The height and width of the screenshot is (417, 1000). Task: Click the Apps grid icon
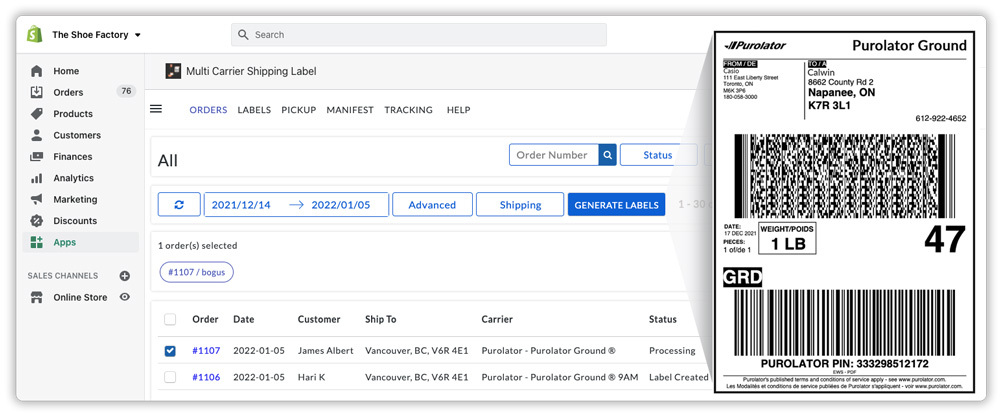36,242
